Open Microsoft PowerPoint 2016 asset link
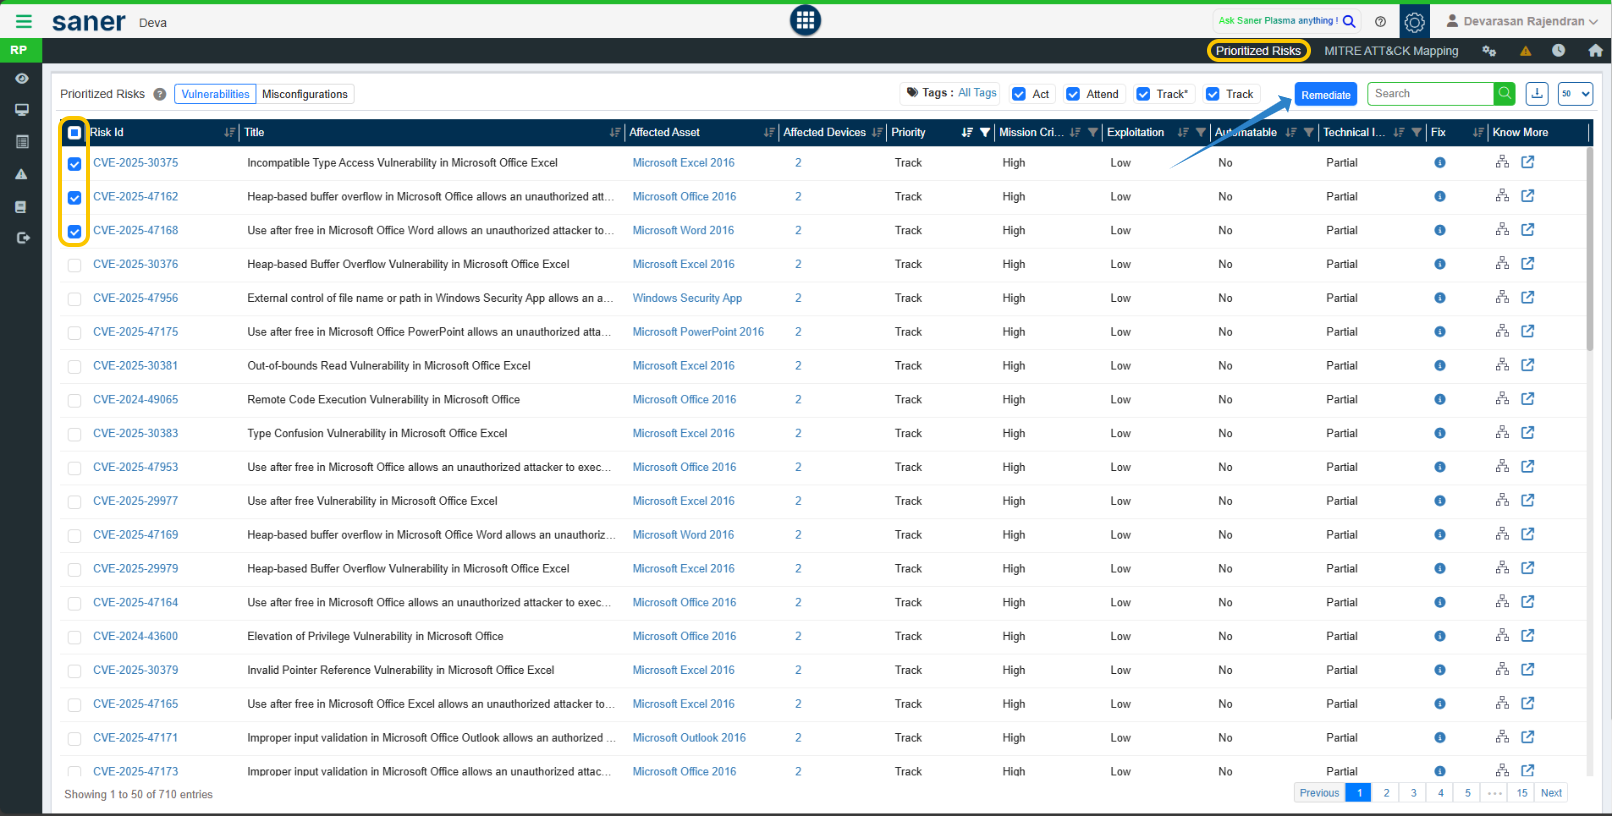 pos(698,332)
